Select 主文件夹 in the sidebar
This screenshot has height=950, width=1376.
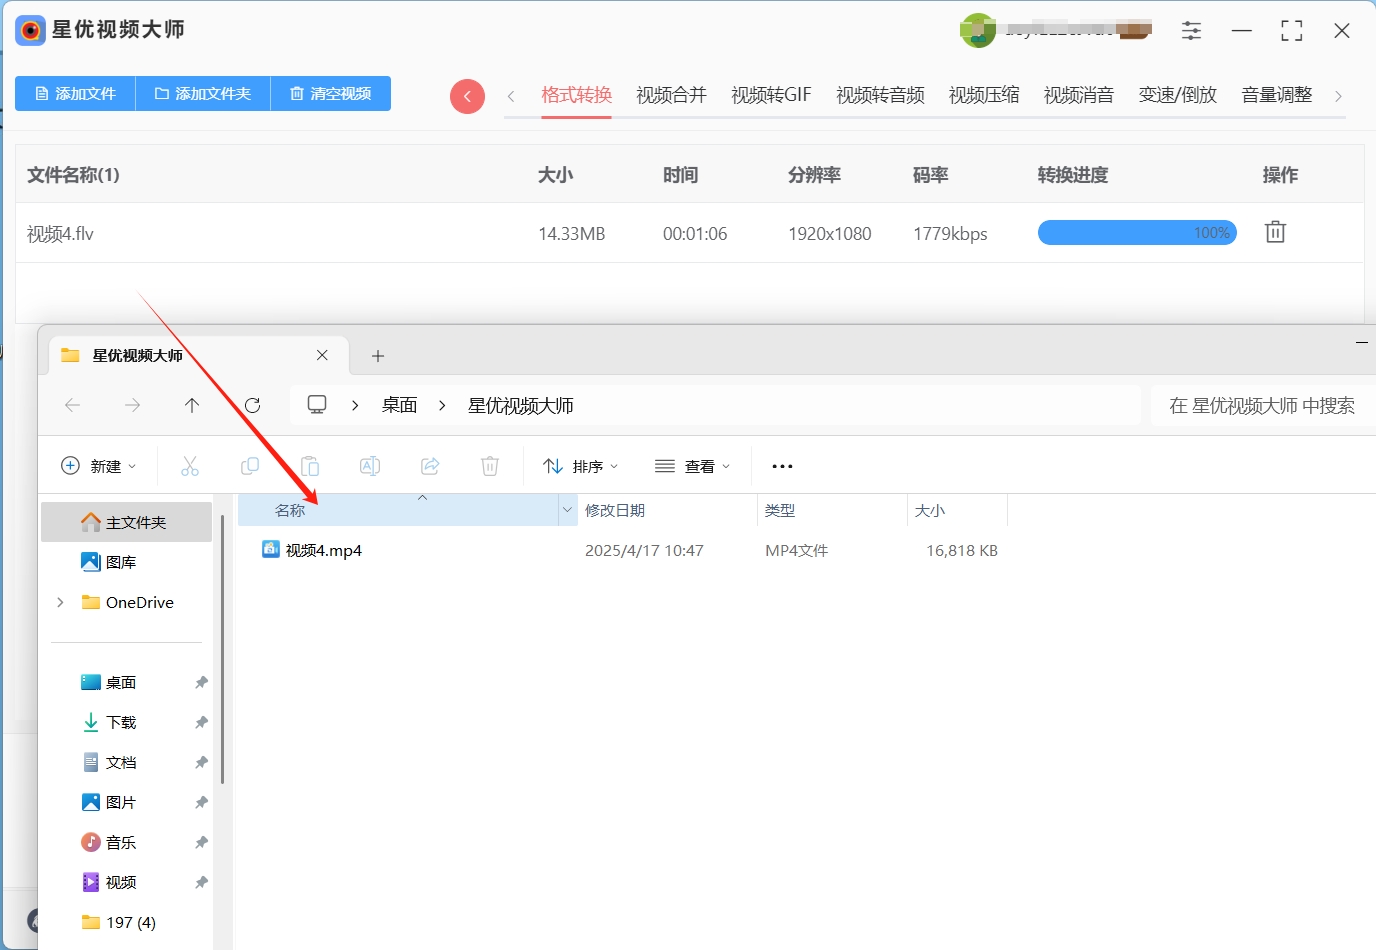point(127,522)
